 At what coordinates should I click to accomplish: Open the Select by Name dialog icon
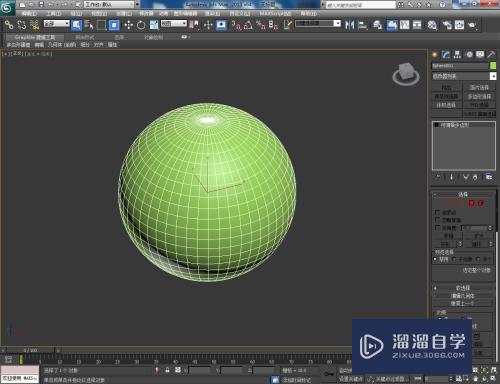point(89,25)
